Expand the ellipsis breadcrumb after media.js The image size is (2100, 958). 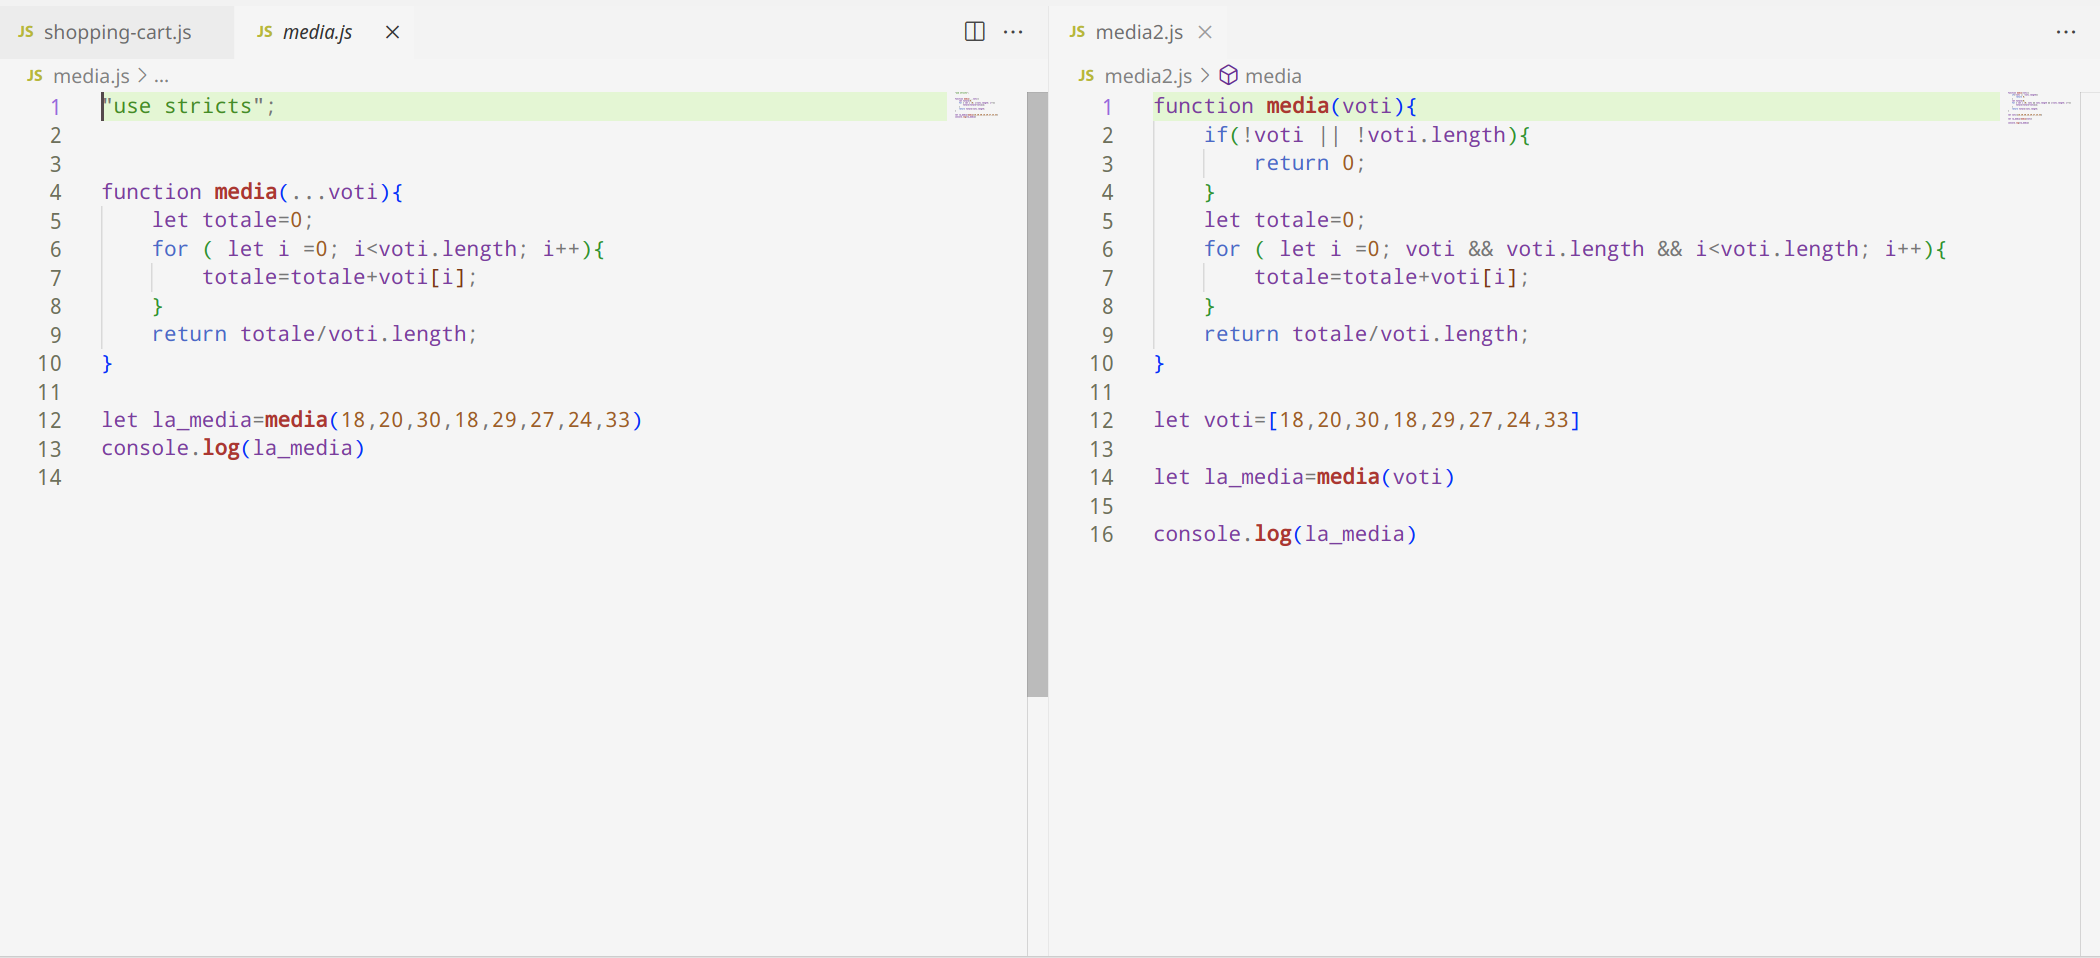point(162,76)
